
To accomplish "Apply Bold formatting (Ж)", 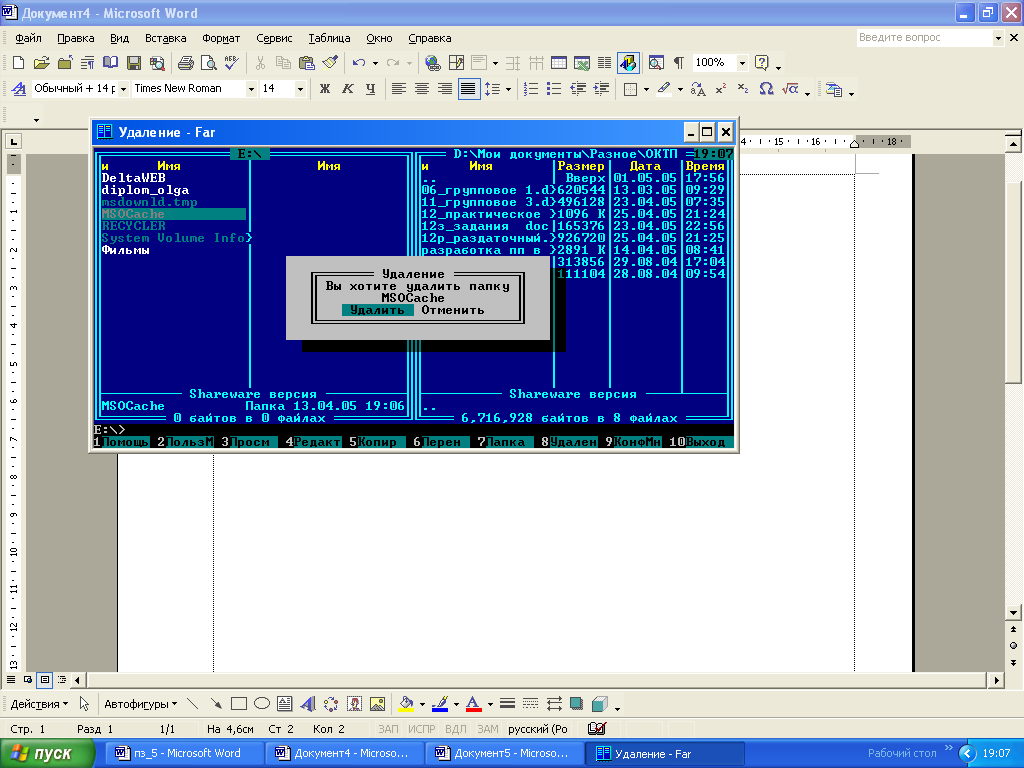I will (325, 89).
